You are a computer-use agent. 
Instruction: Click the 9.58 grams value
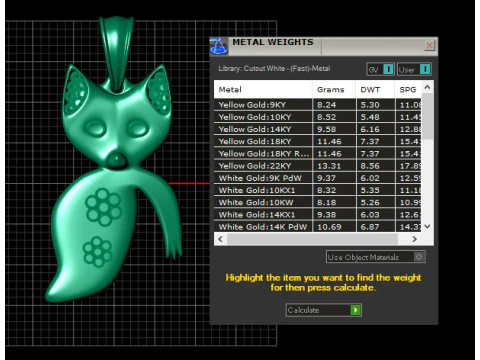pos(326,129)
